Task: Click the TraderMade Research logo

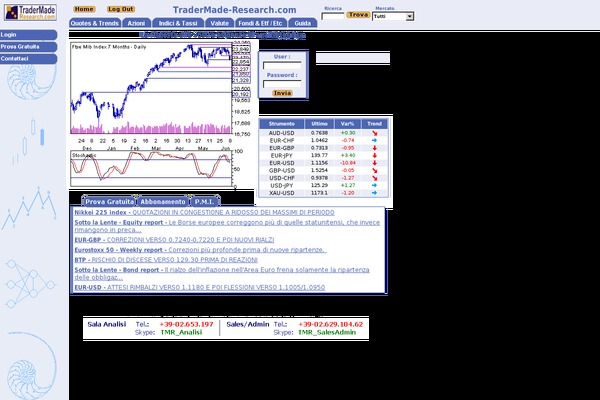Action: click(30, 12)
